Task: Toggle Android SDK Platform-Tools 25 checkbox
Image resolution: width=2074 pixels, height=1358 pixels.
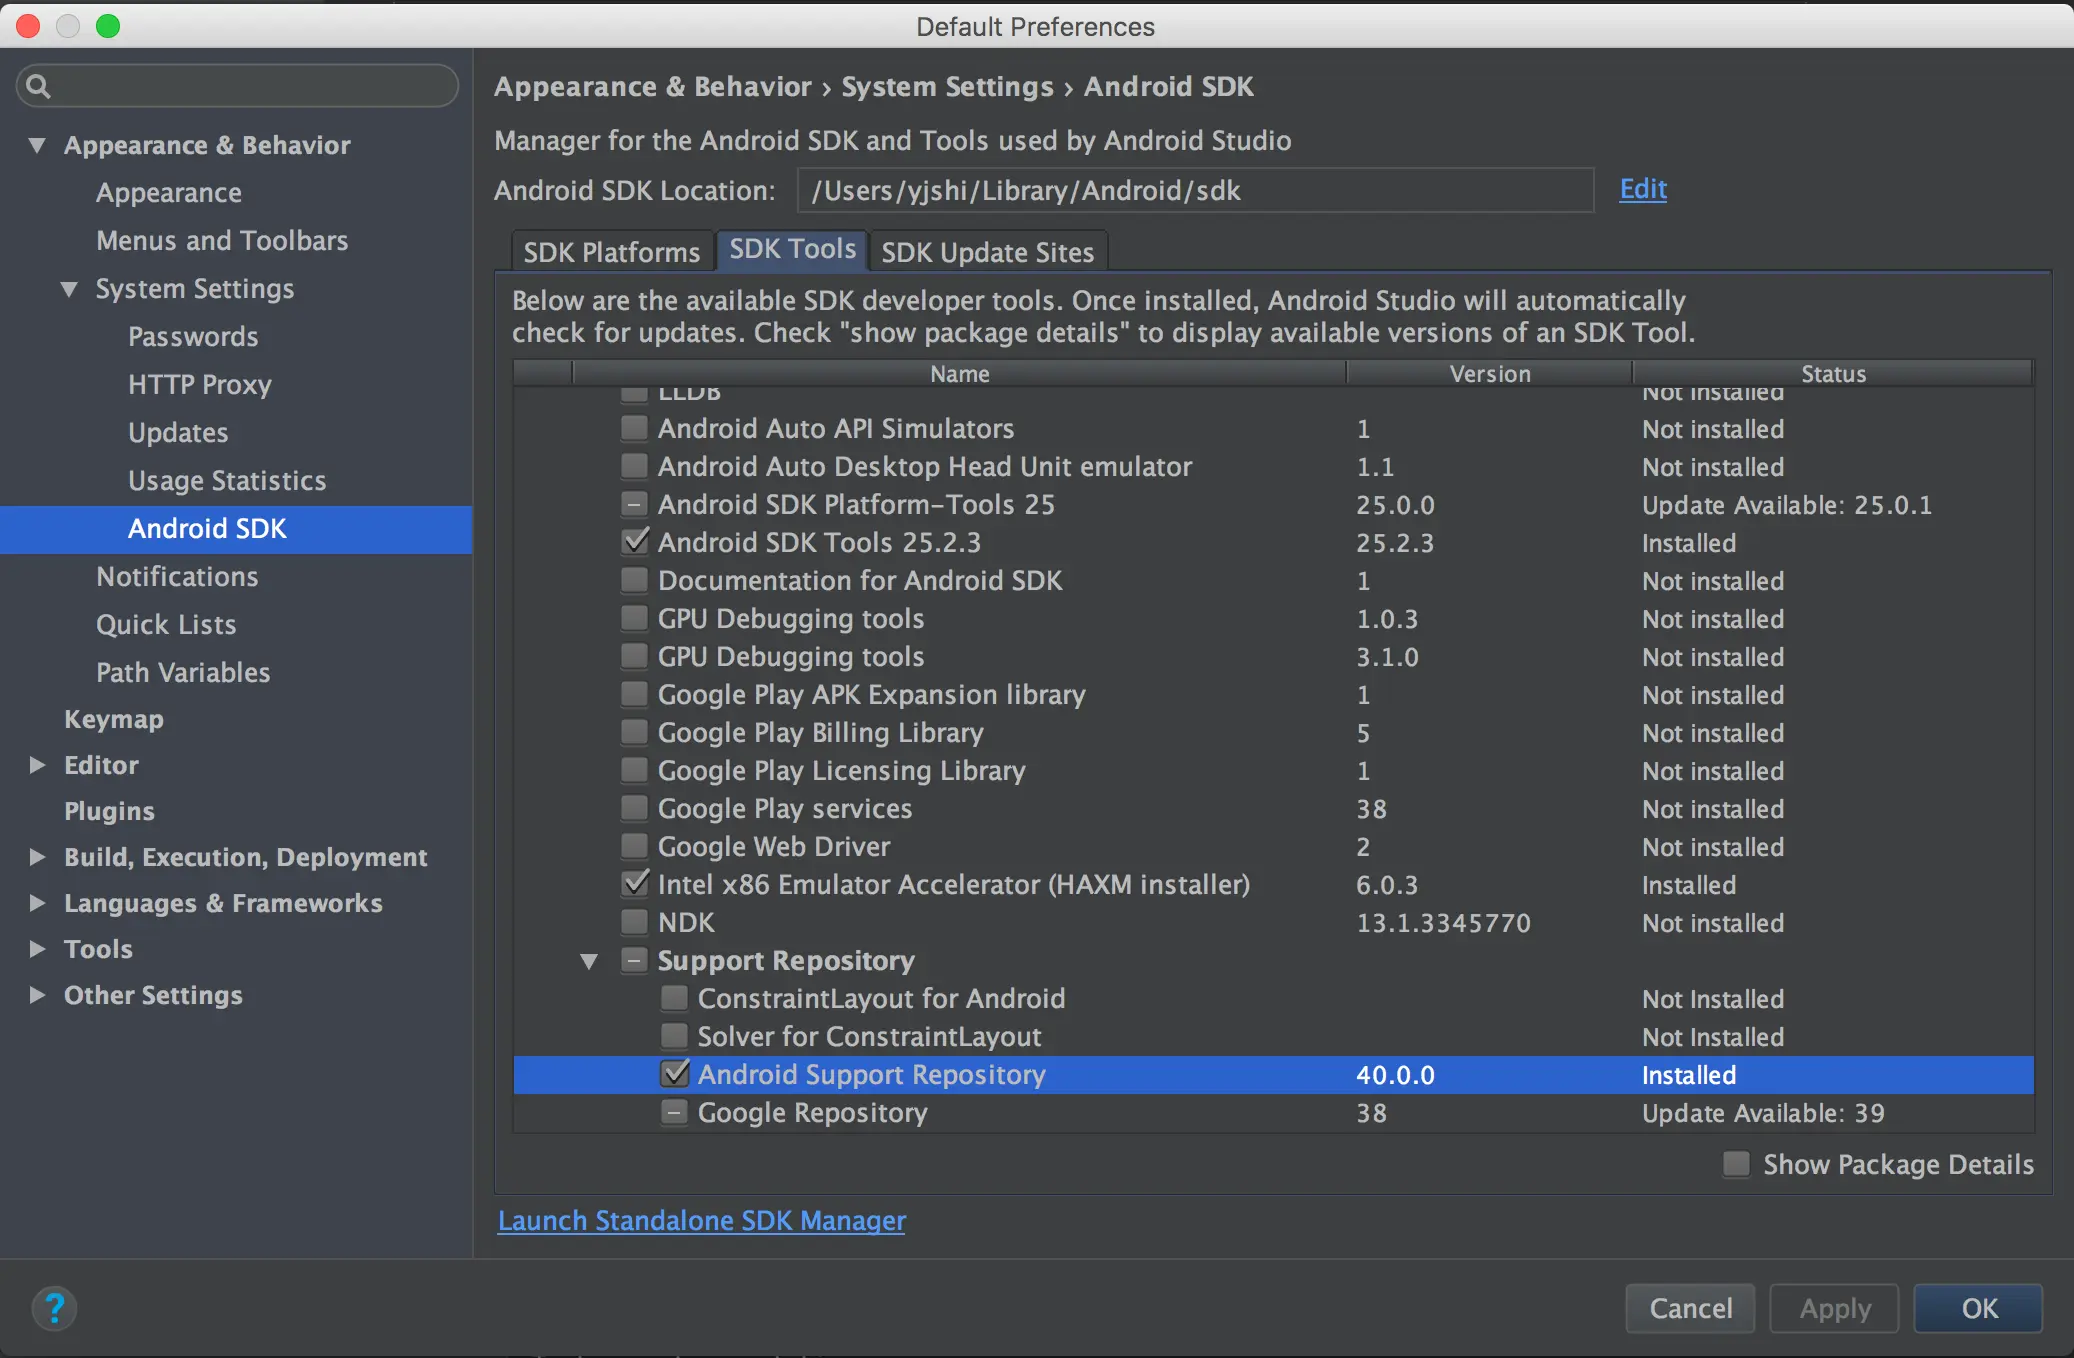Action: coord(634,504)
